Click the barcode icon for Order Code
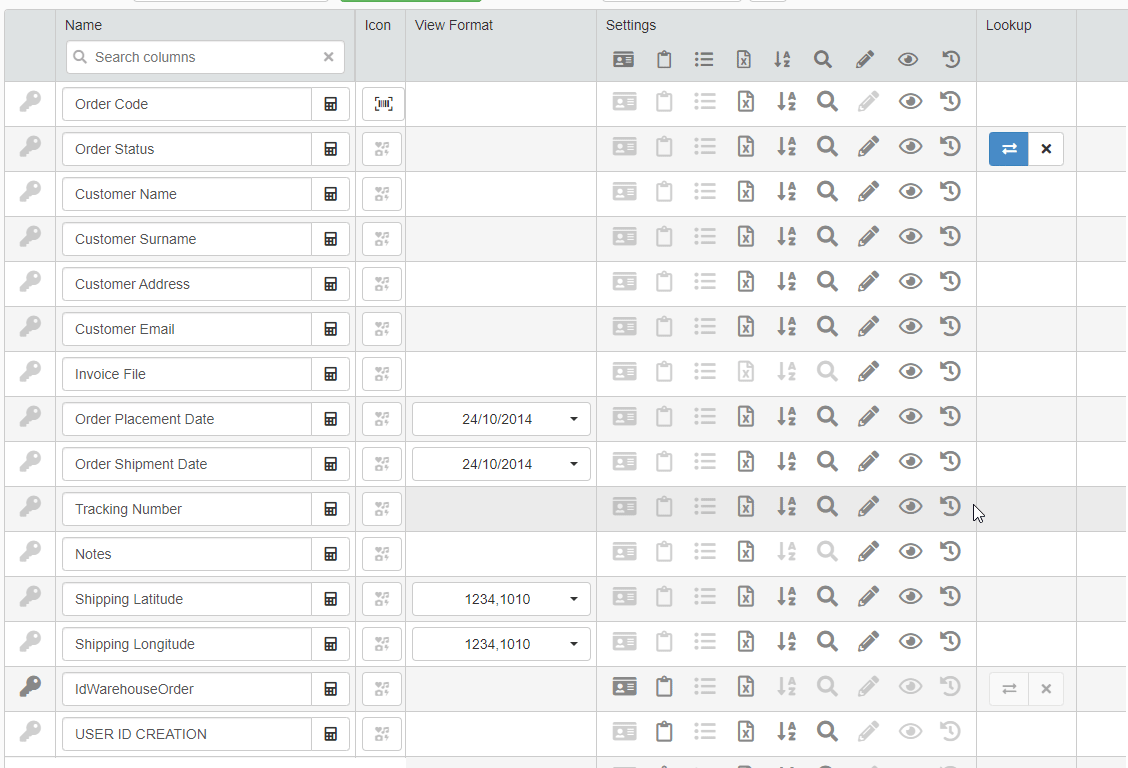Image resolution: width=1128 pixels, height=768 pixels. [383, 104]
